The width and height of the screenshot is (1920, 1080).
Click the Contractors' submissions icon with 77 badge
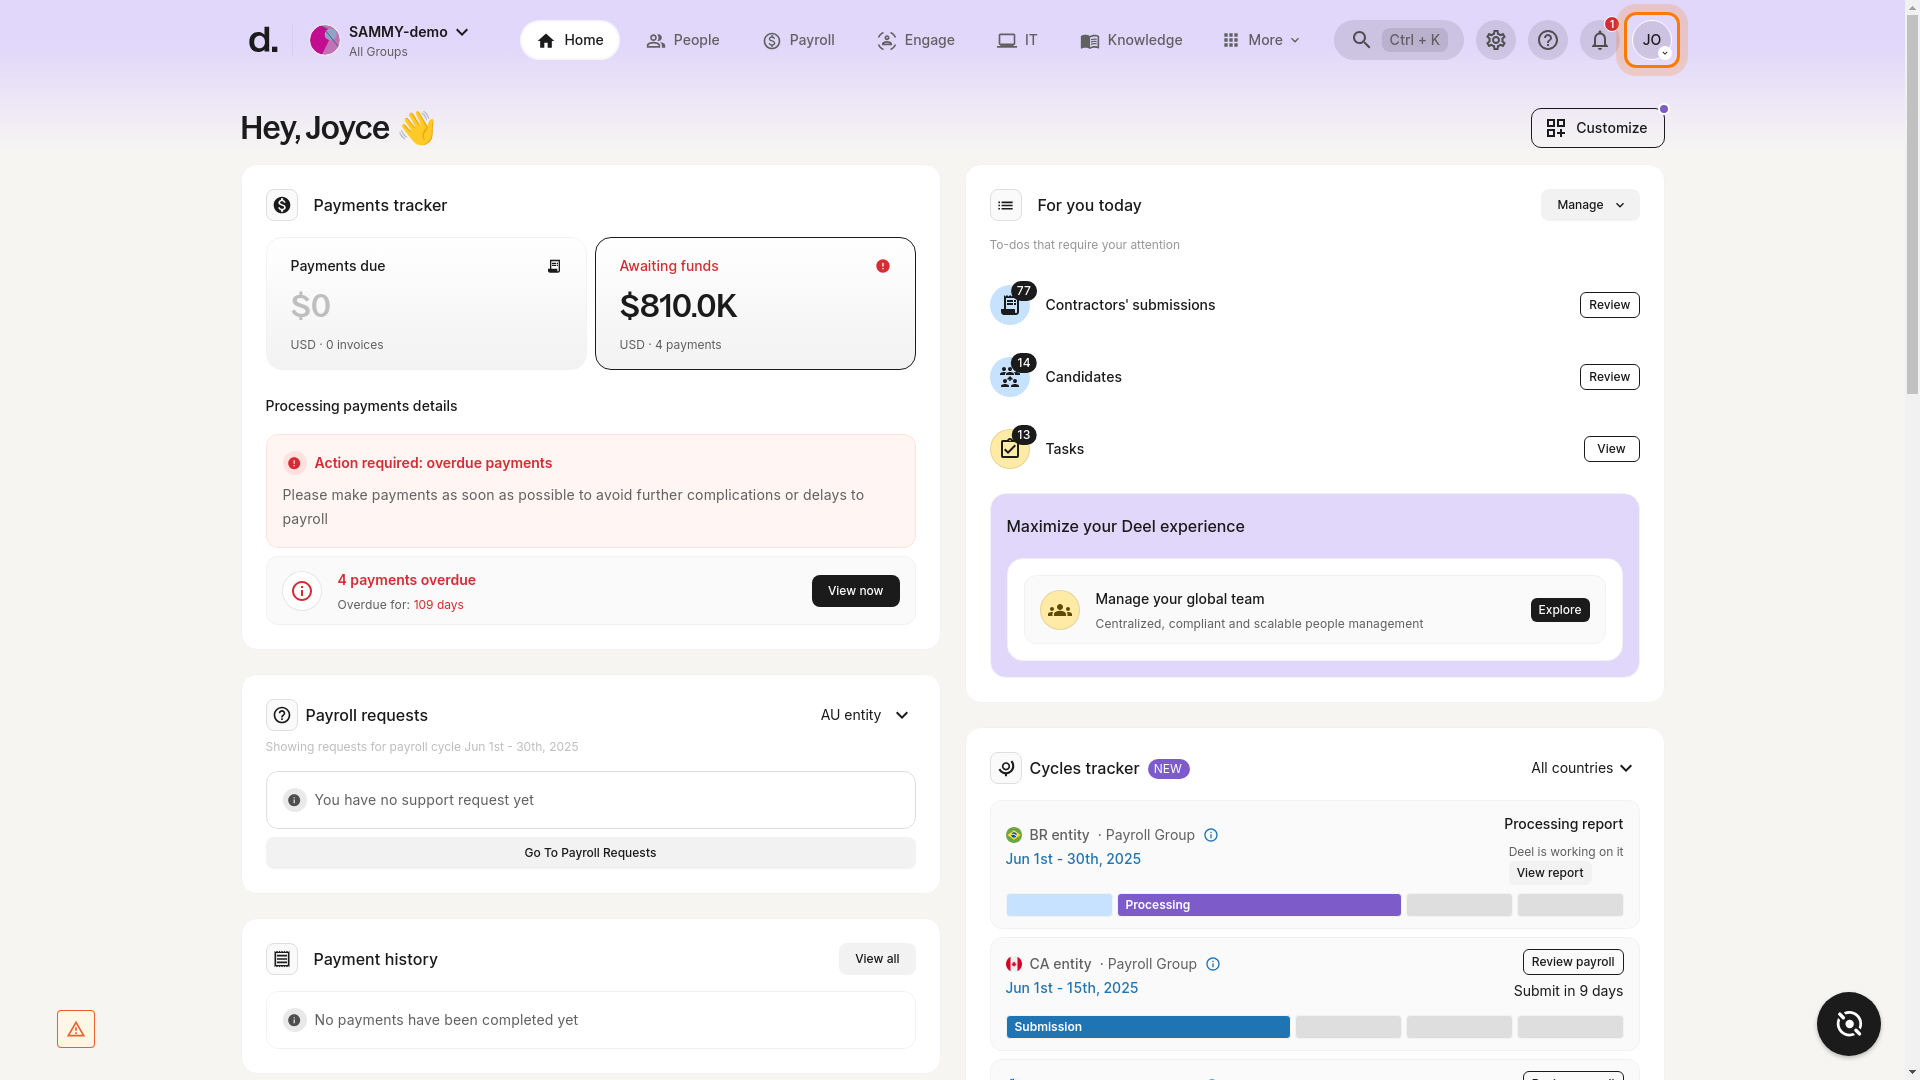(1010, 305)
